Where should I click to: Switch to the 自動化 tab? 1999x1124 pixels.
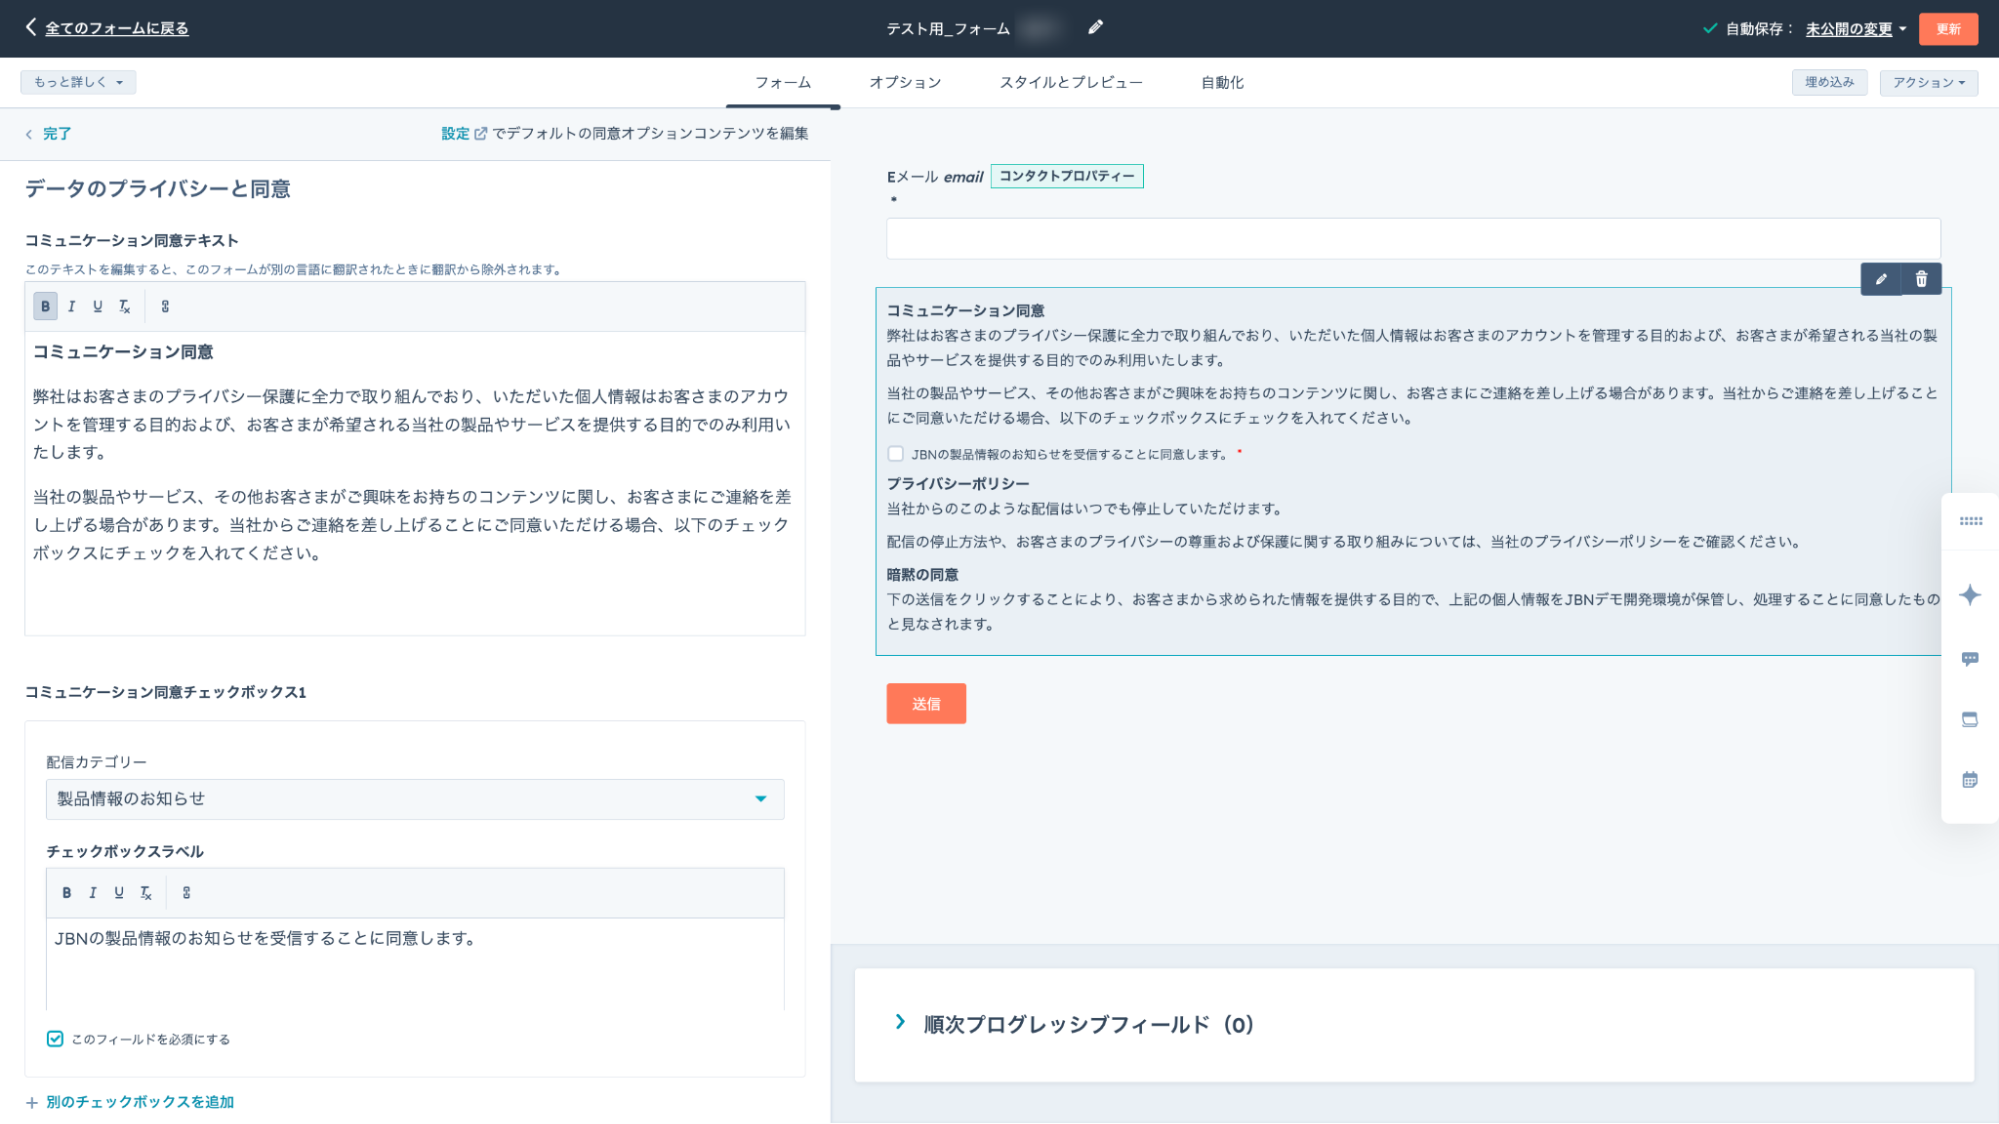(1222, 82)
